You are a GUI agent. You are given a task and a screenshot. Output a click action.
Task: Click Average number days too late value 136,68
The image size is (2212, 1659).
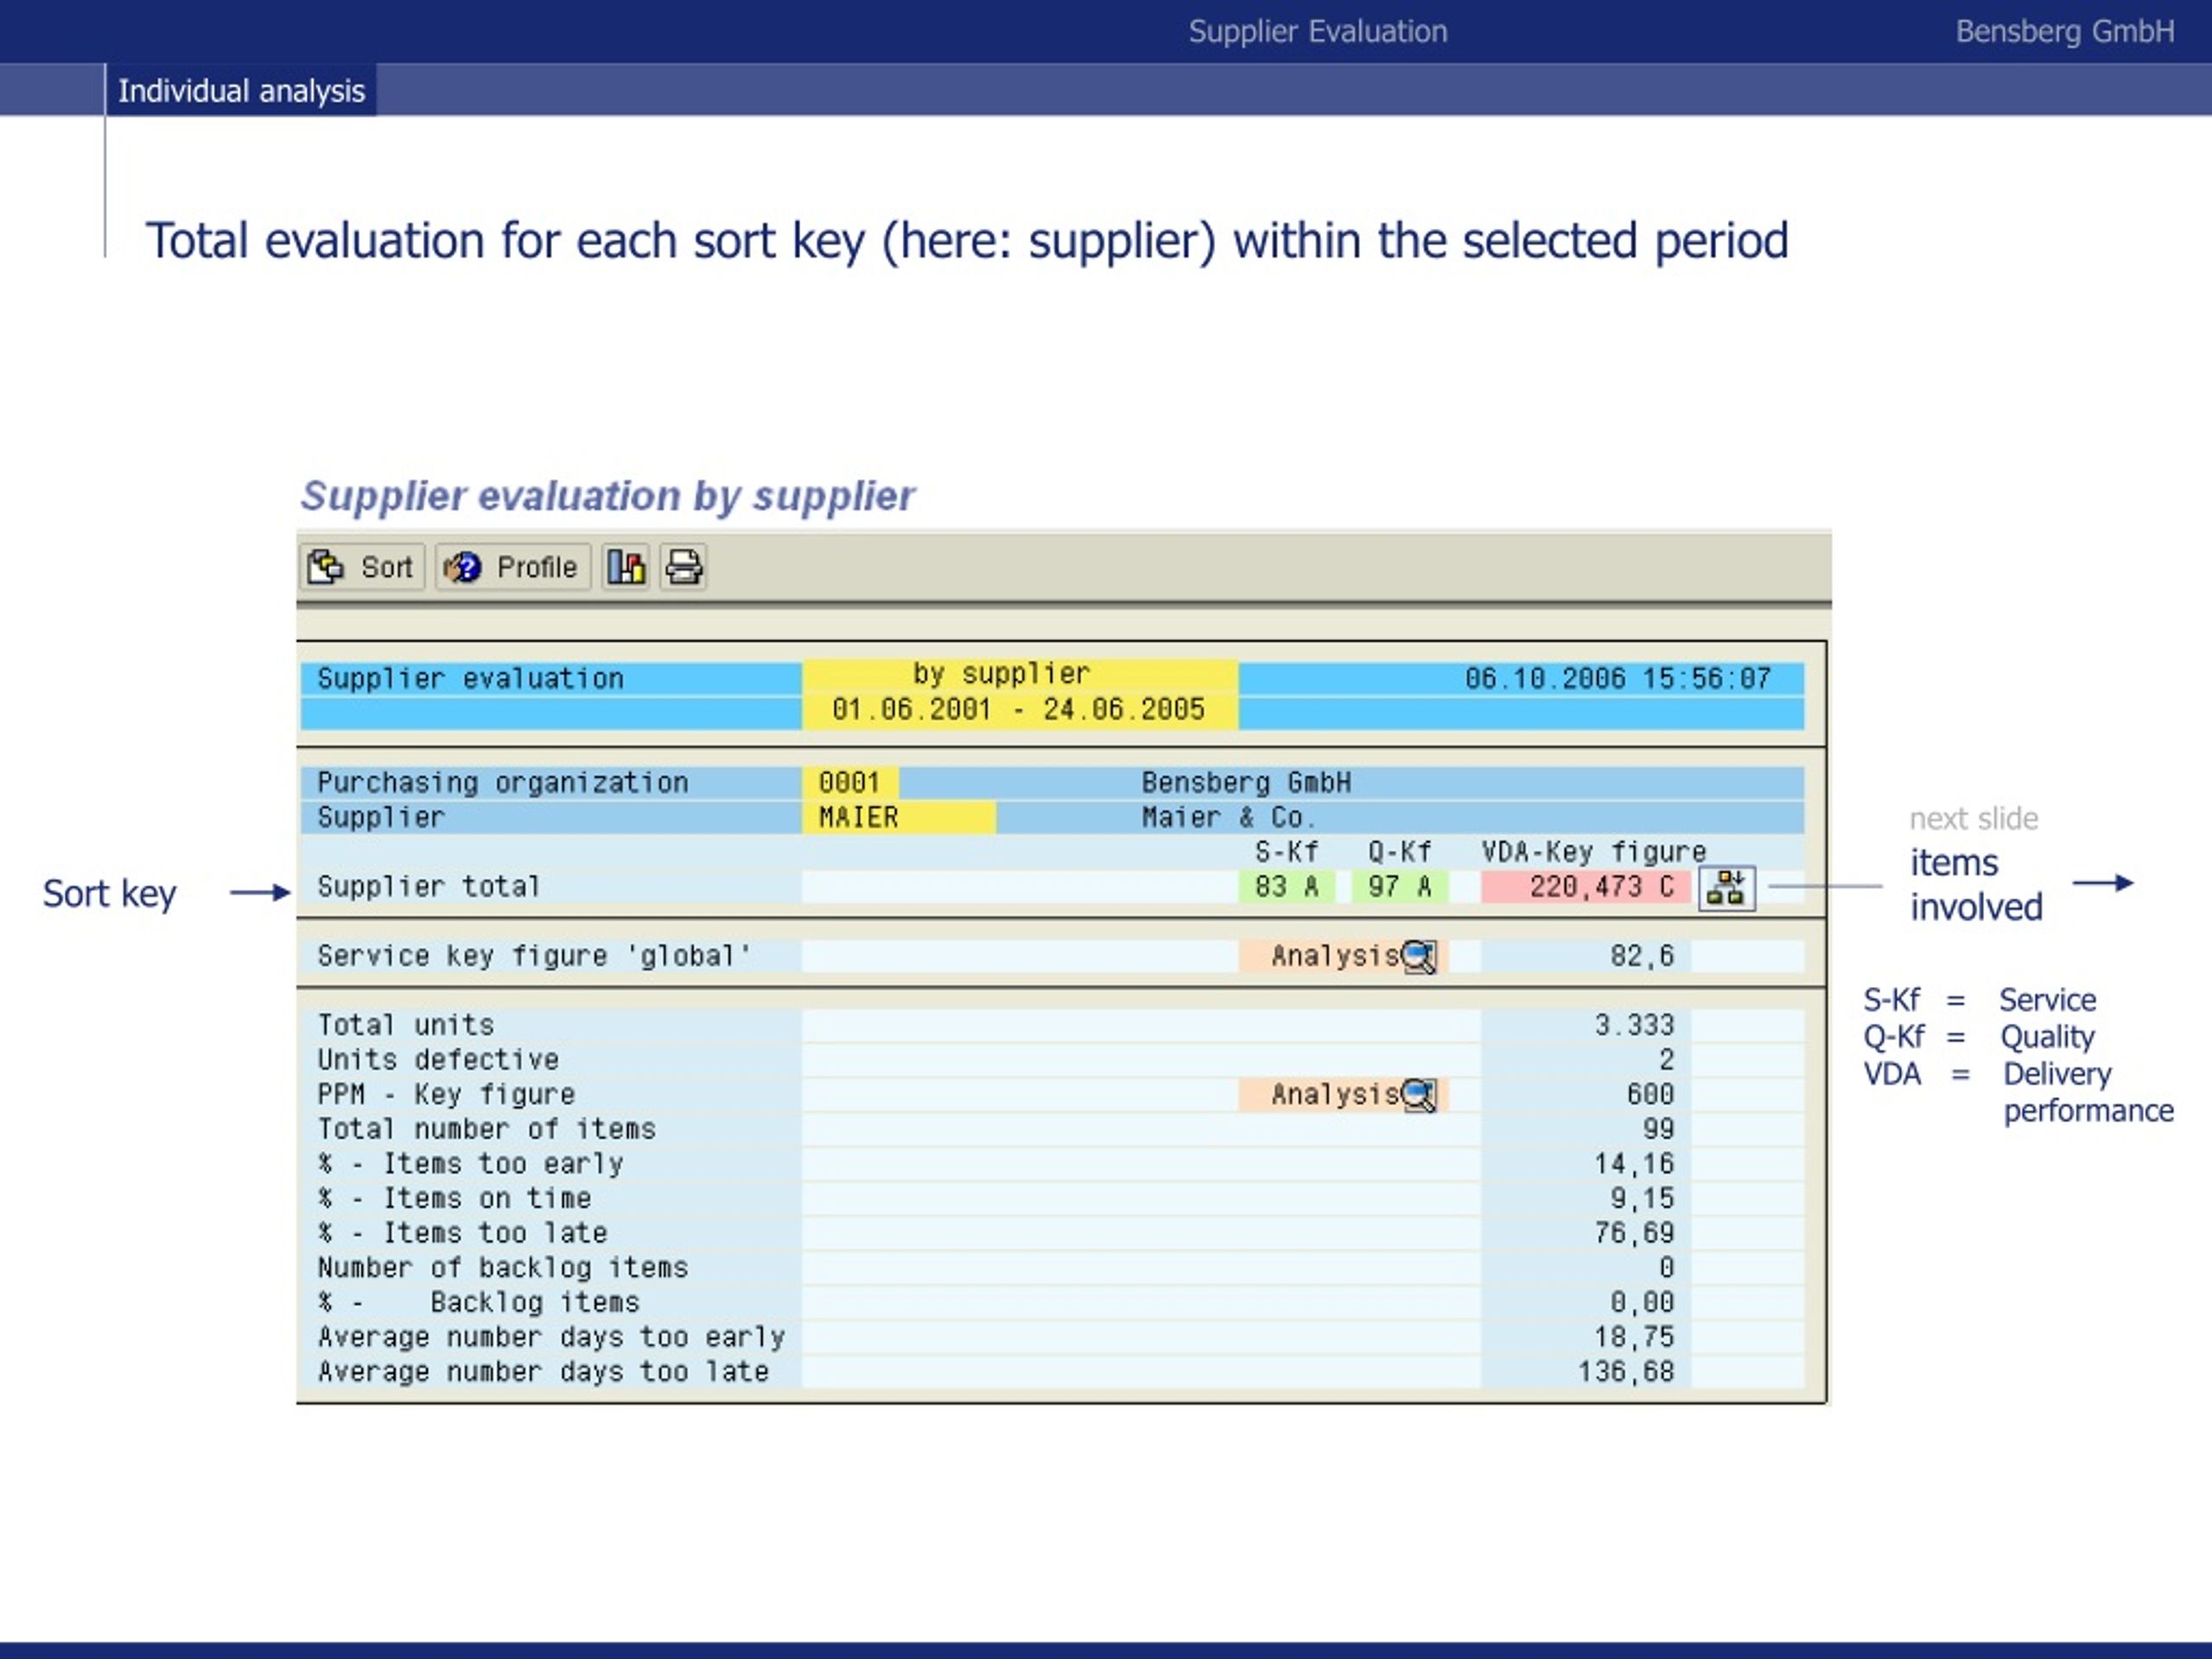pos(1626,1372)
